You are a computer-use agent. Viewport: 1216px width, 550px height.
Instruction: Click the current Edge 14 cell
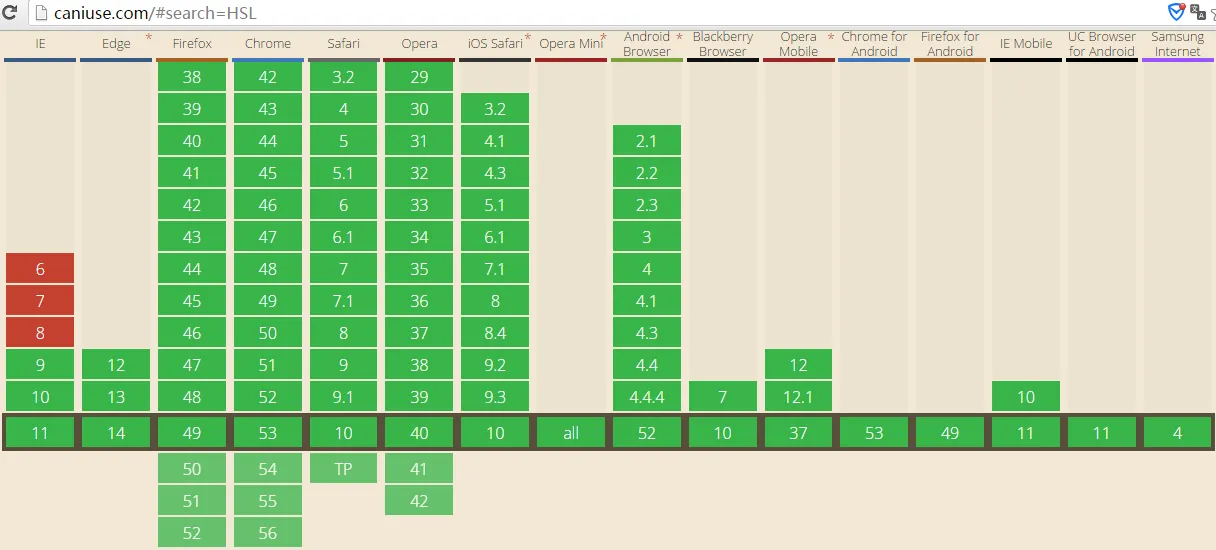(x=116, y=432)
